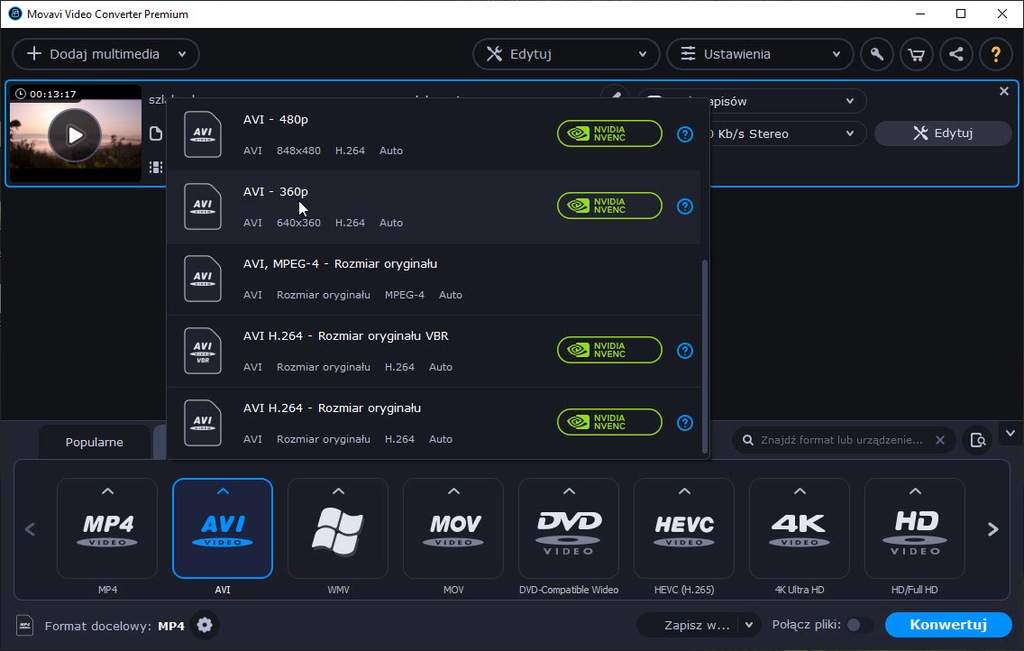Image resolution: width=1024 pixels, height=651 pixels.
Task: Click the format settings gear icon
Action: (x=205, y=625)
